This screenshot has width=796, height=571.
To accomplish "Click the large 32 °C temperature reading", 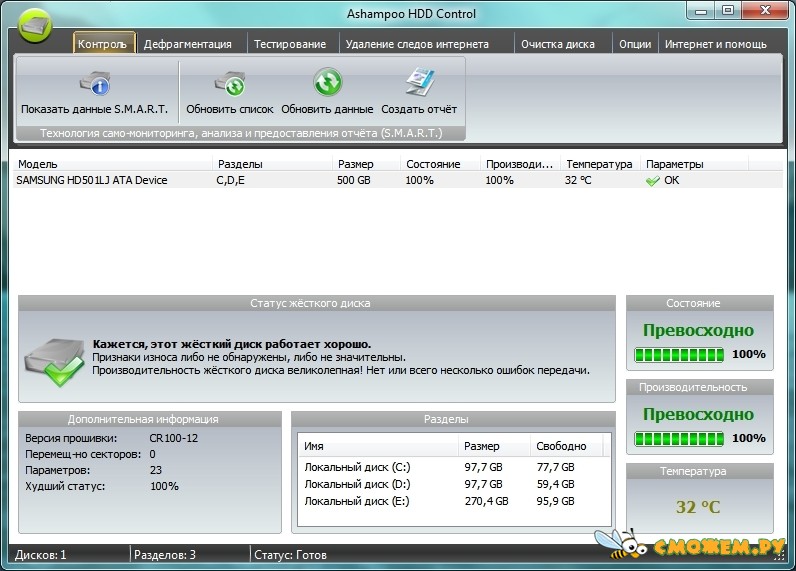I will (x=698, y=507).
